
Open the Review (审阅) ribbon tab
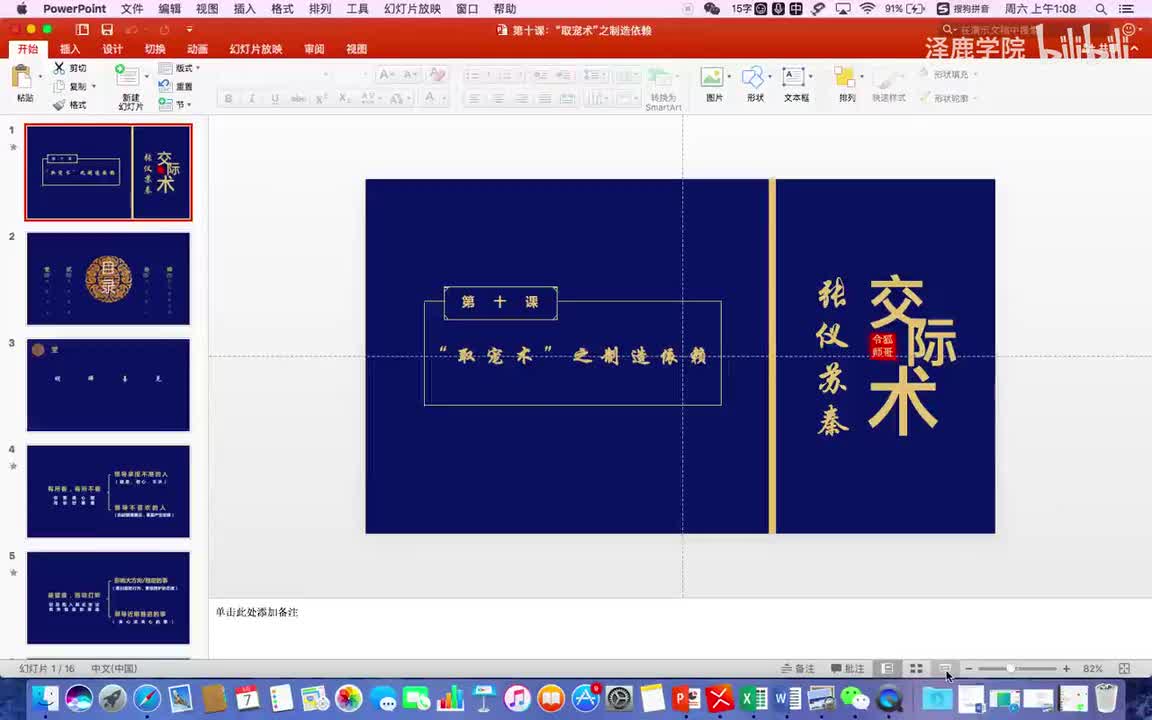314,49
